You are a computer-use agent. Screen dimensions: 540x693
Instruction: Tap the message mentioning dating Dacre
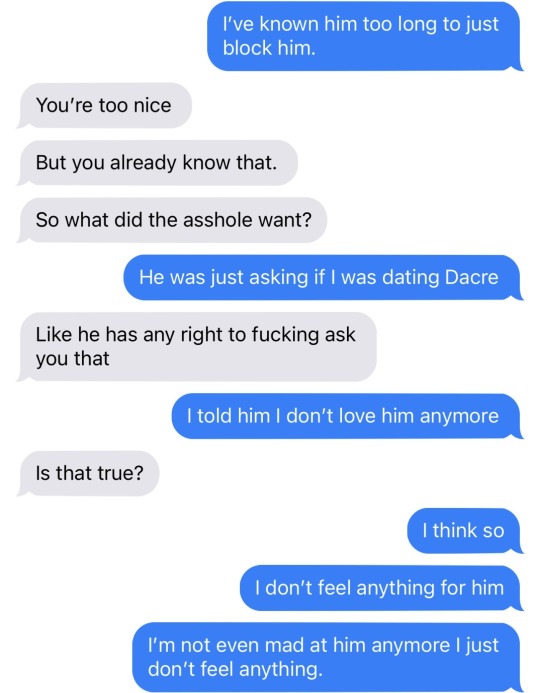[321, 278]
